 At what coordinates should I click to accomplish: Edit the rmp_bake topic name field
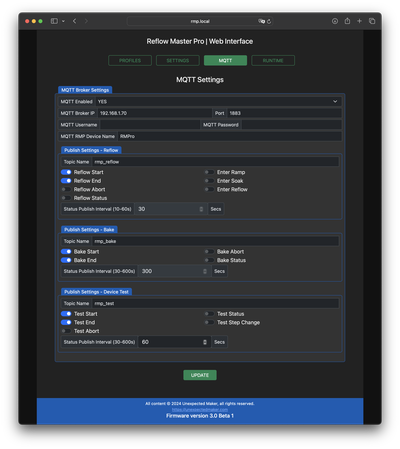tap(215, 241)
